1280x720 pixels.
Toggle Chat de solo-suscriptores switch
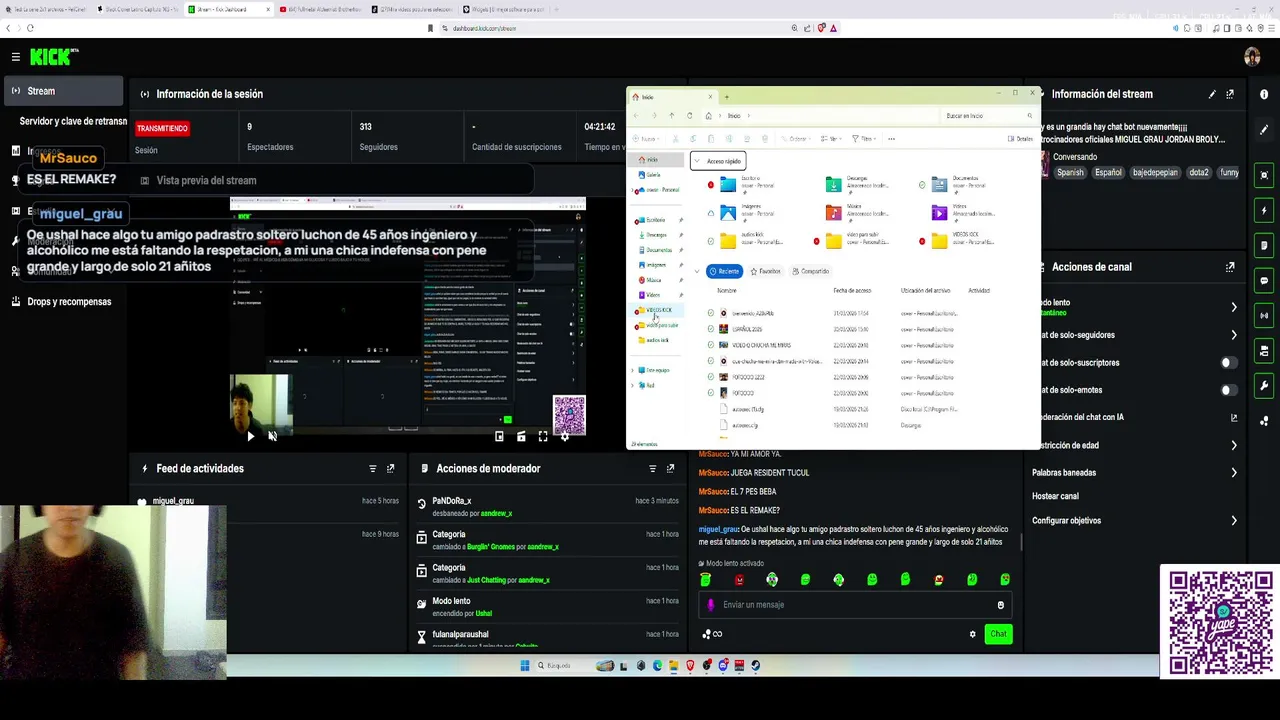1228,363
